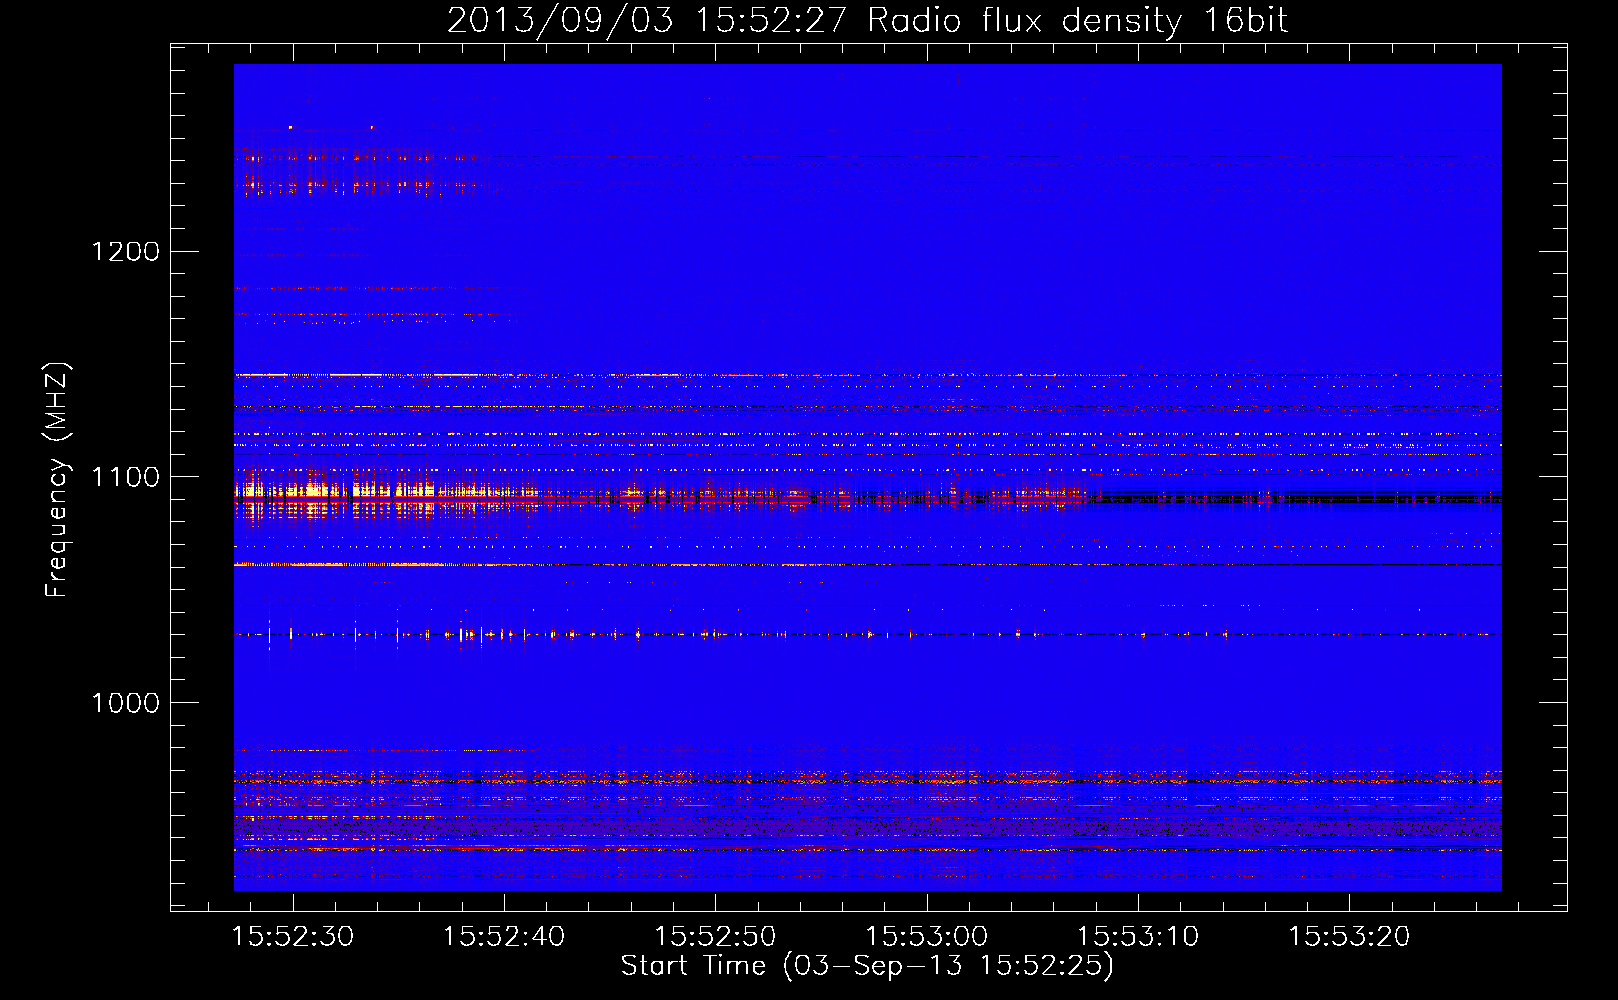Click the 1100 frequency tick label
1618x1000 pixels.
pyautogui.click(x=126, y=477)
